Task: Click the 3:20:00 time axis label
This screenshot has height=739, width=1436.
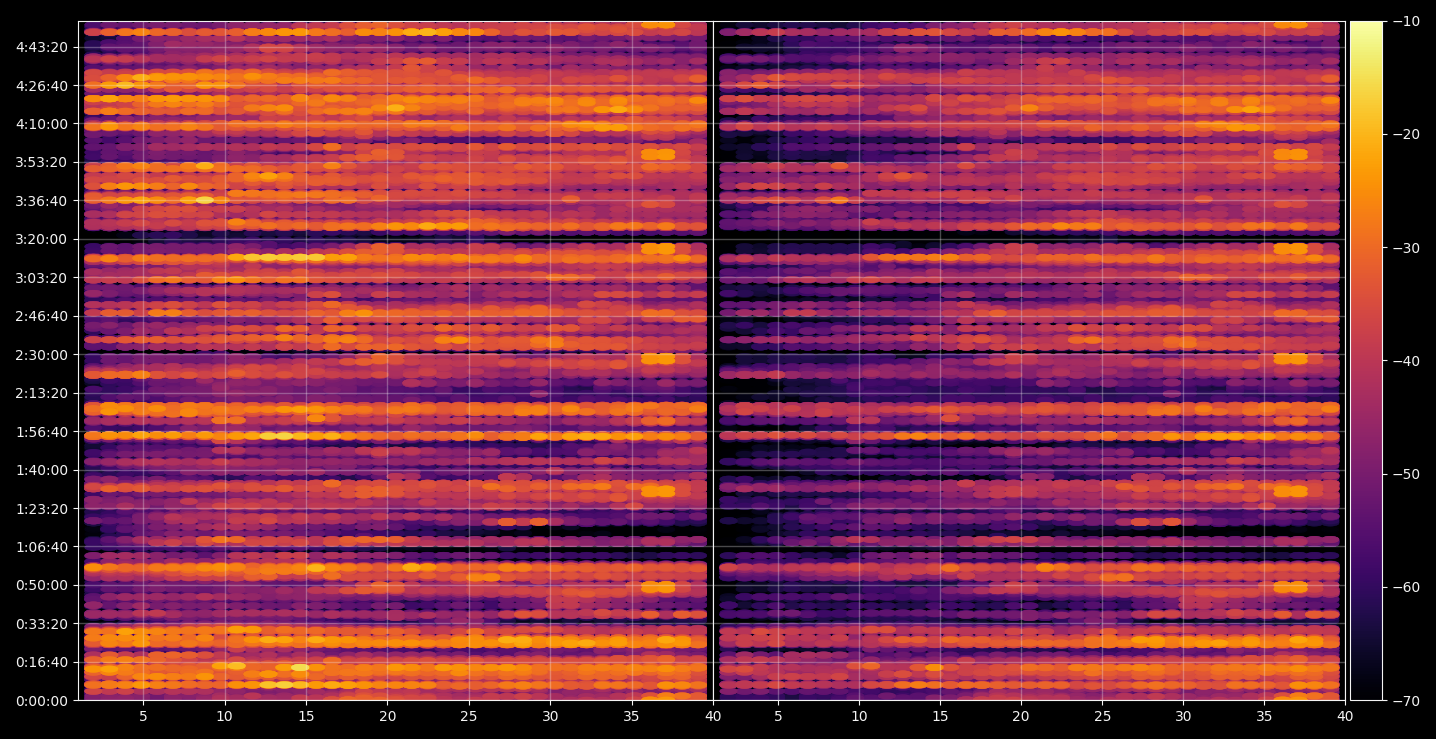Action: 42,239
